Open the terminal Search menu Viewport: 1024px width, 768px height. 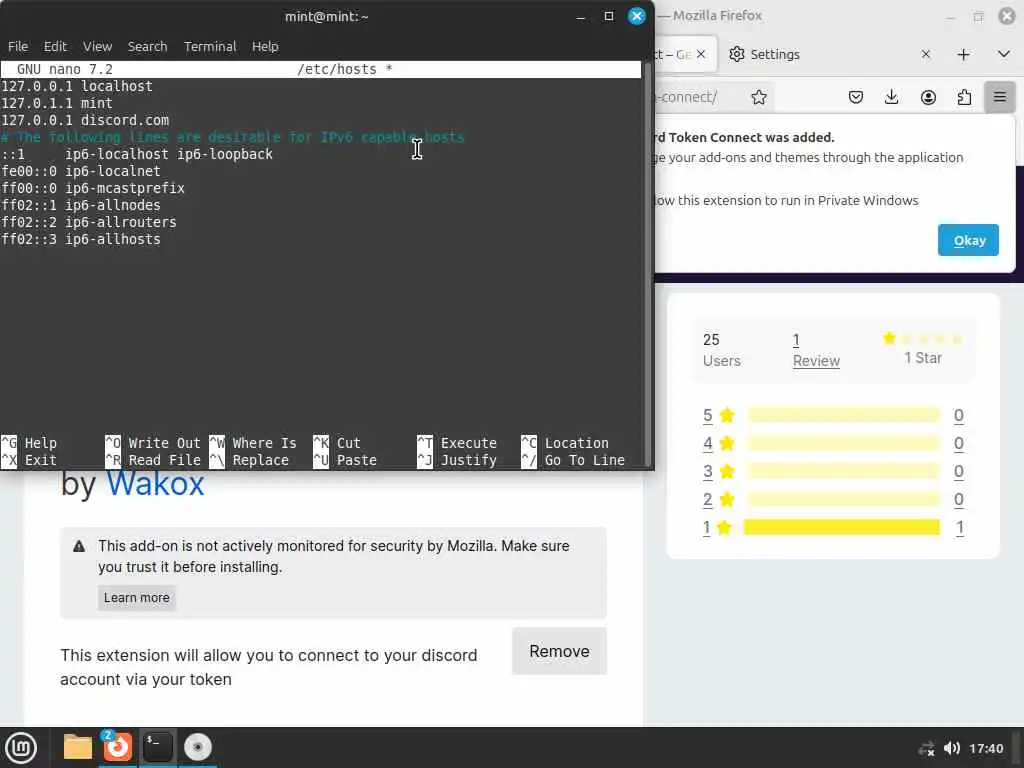[148, 46]
